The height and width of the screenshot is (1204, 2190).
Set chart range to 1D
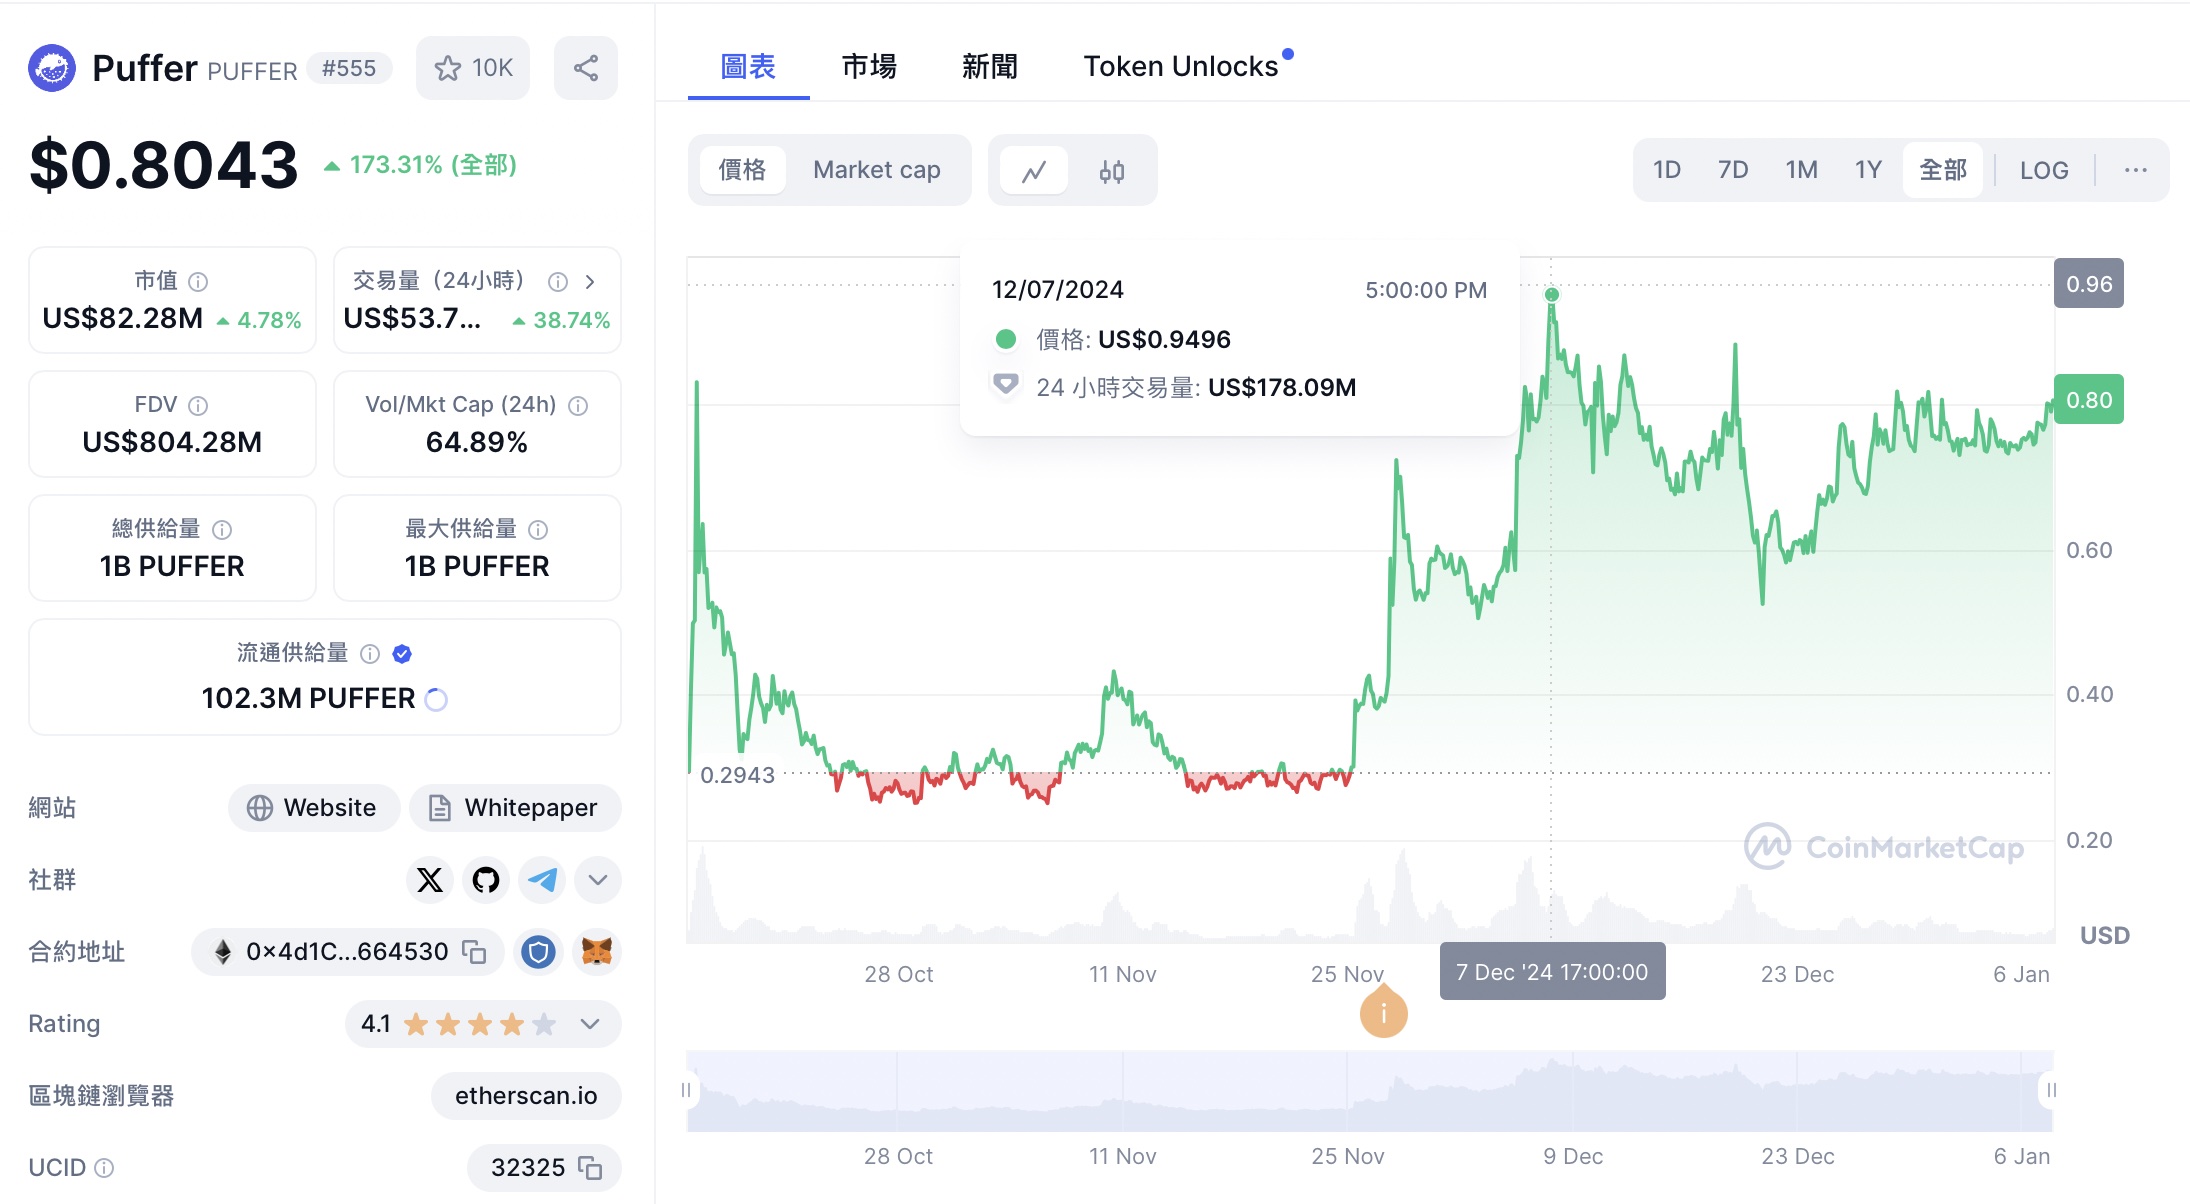click(x=1667, y=170)
